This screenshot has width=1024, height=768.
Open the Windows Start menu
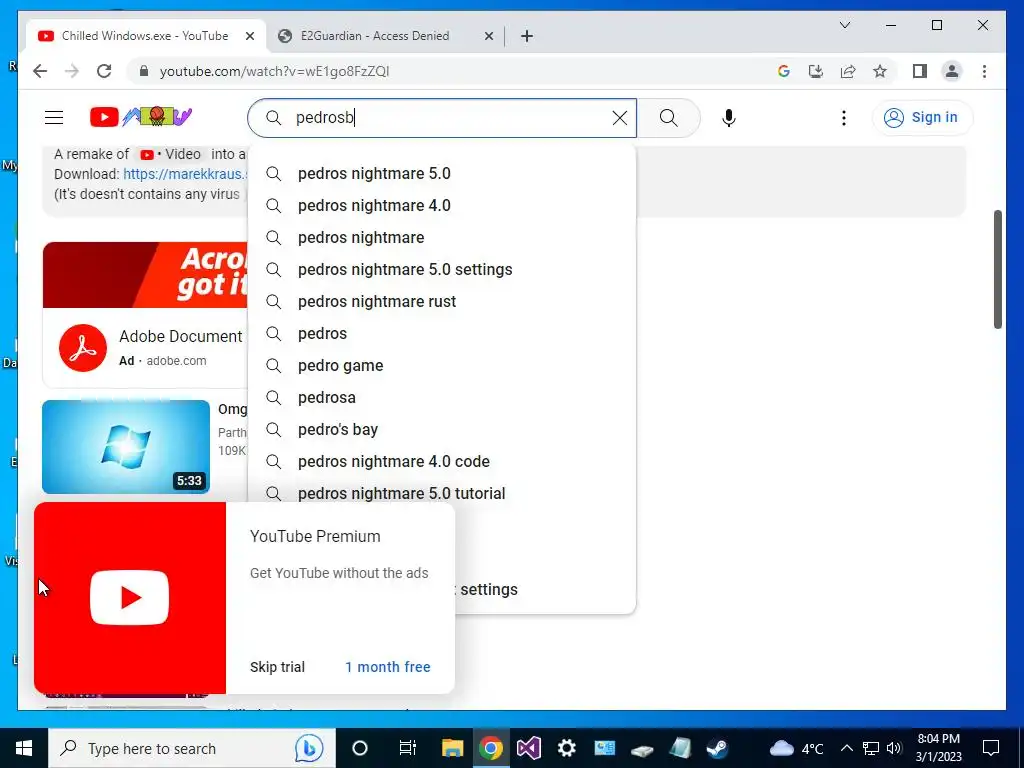pos(24,748)
